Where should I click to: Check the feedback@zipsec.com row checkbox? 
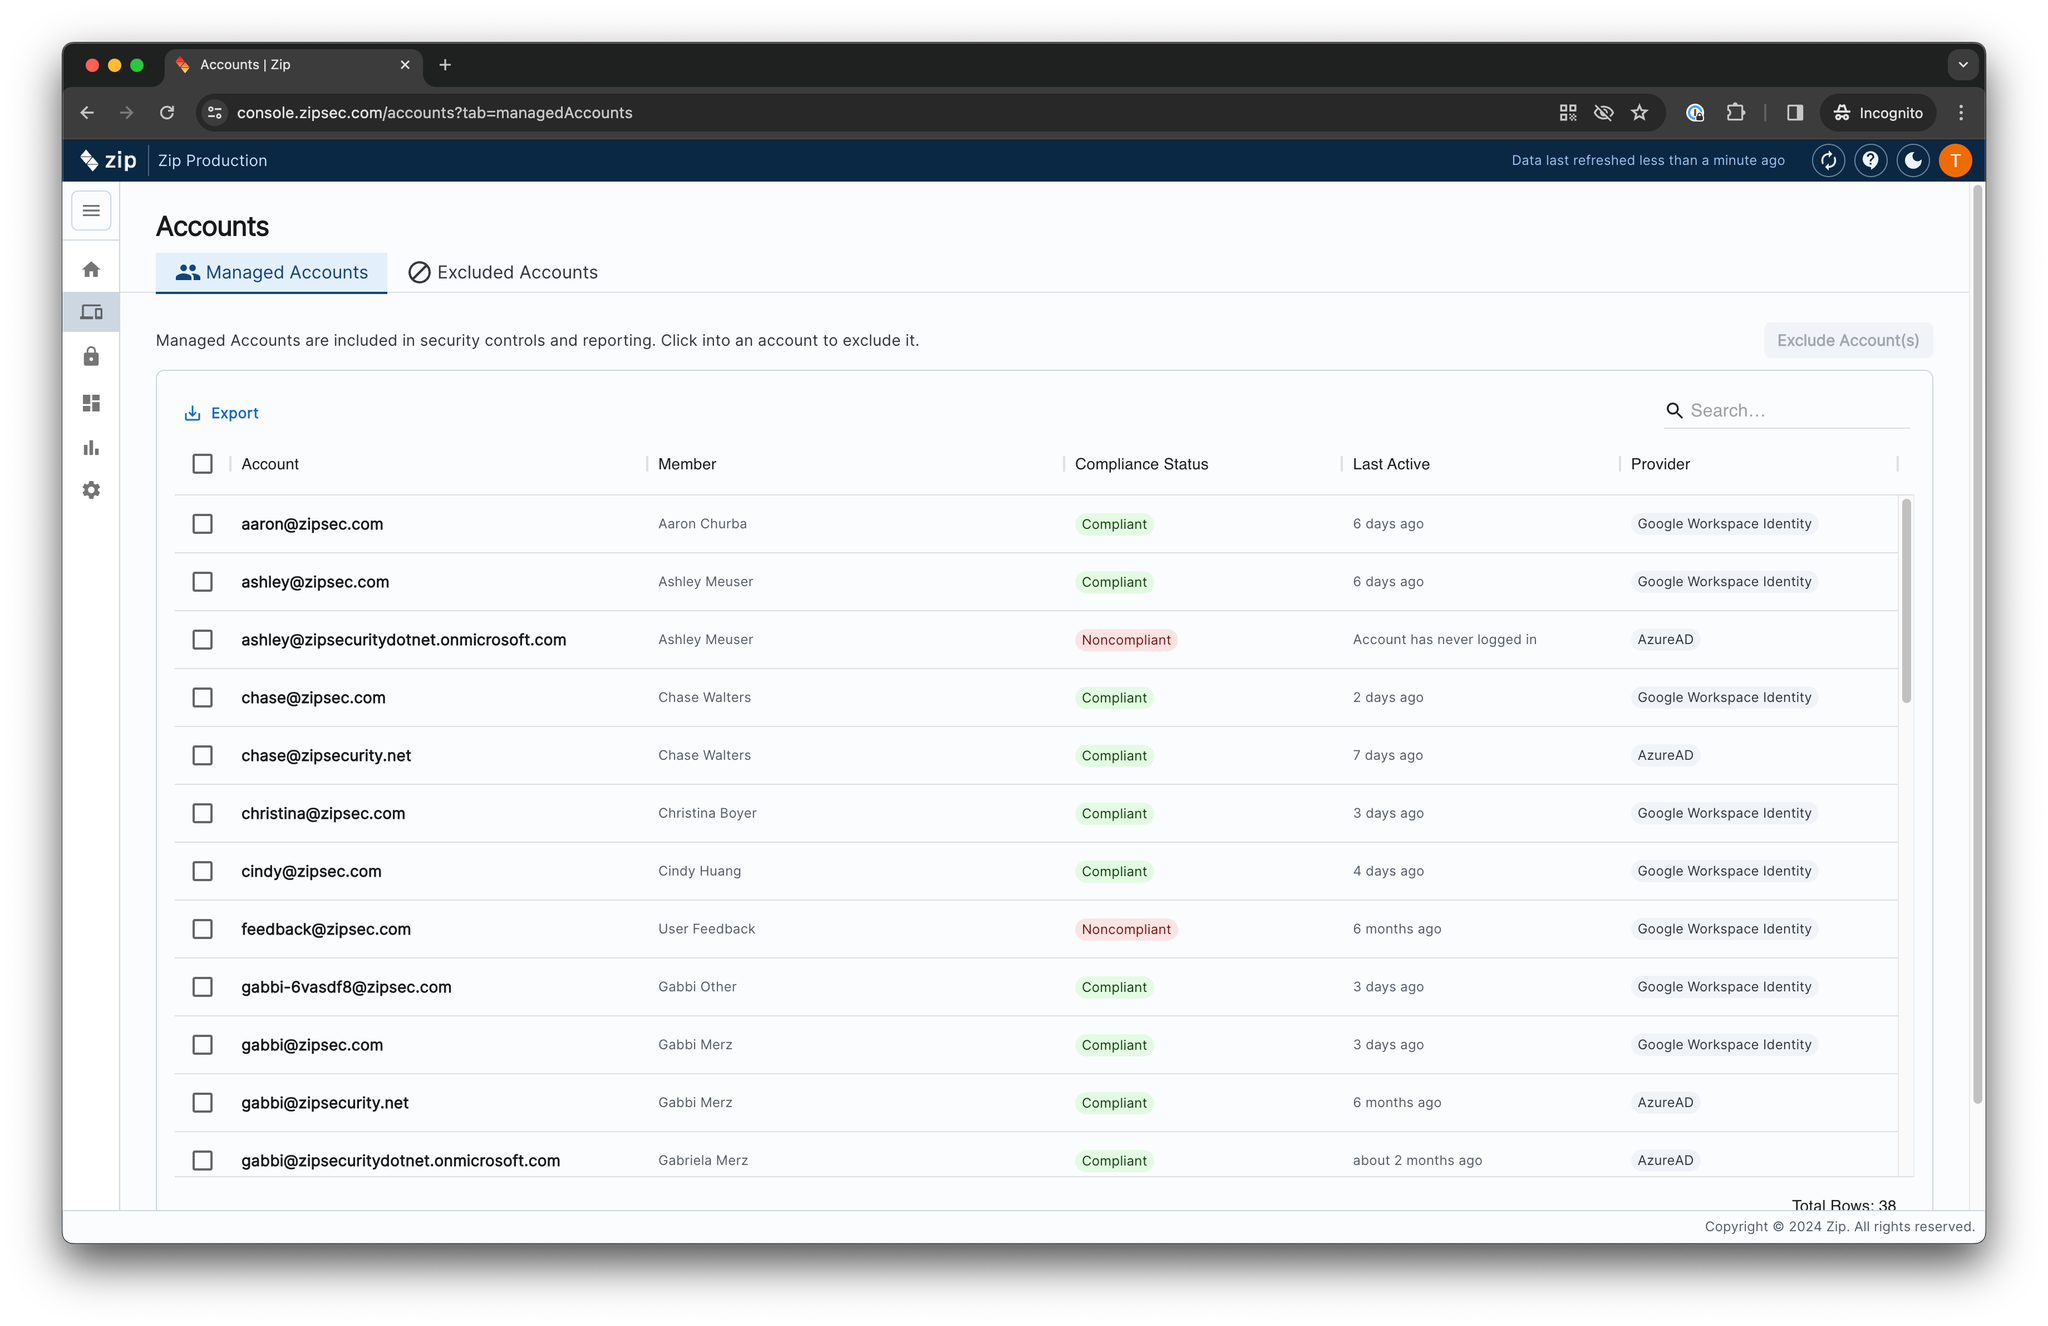click(203, 929)
